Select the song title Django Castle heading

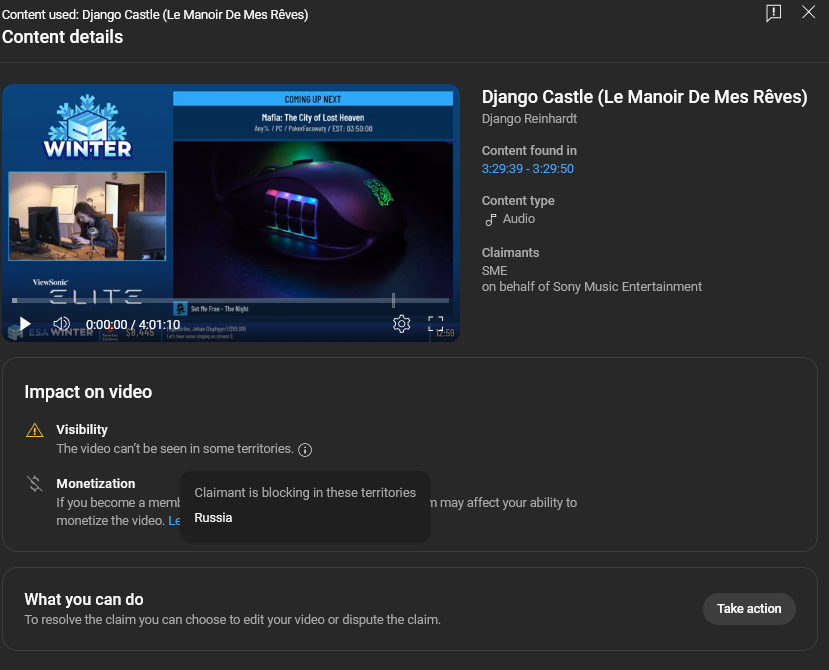point(644,97)
